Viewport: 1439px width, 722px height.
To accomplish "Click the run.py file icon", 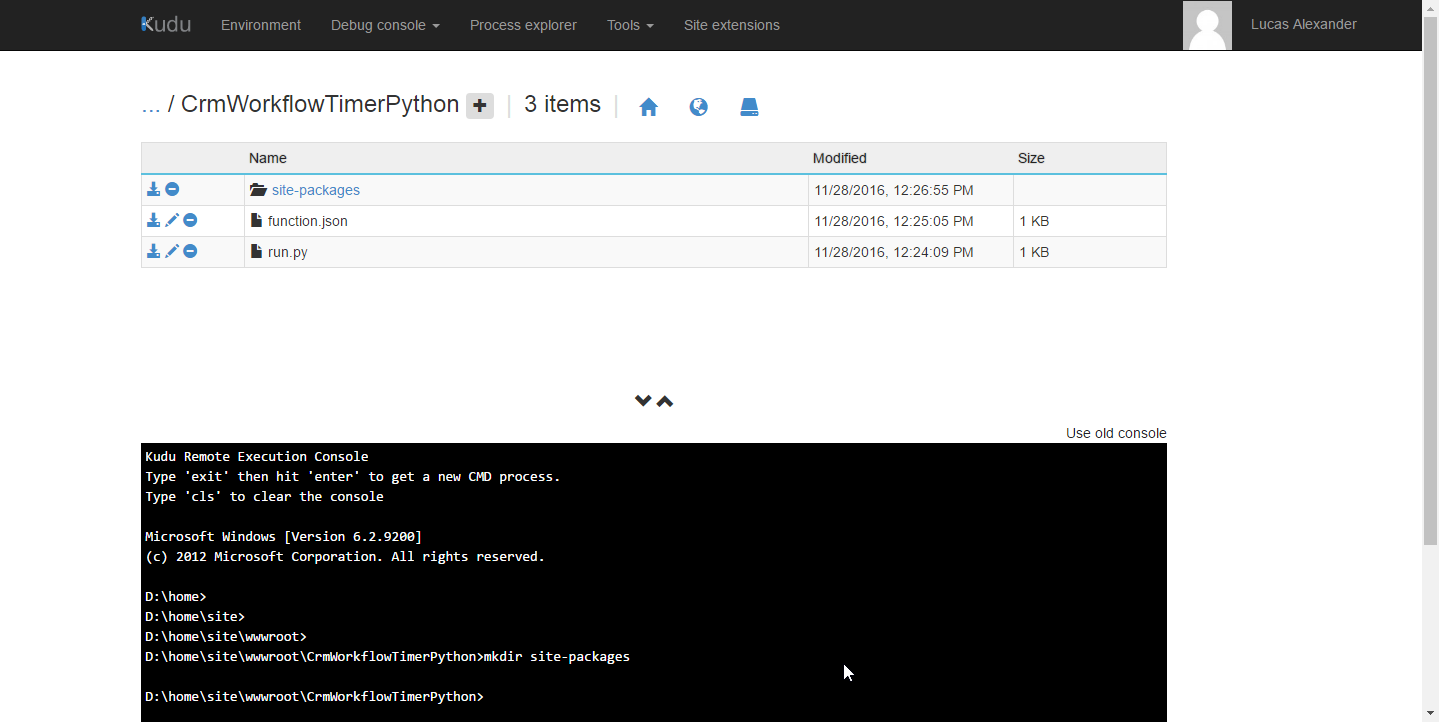I will [x=256, y=251].
